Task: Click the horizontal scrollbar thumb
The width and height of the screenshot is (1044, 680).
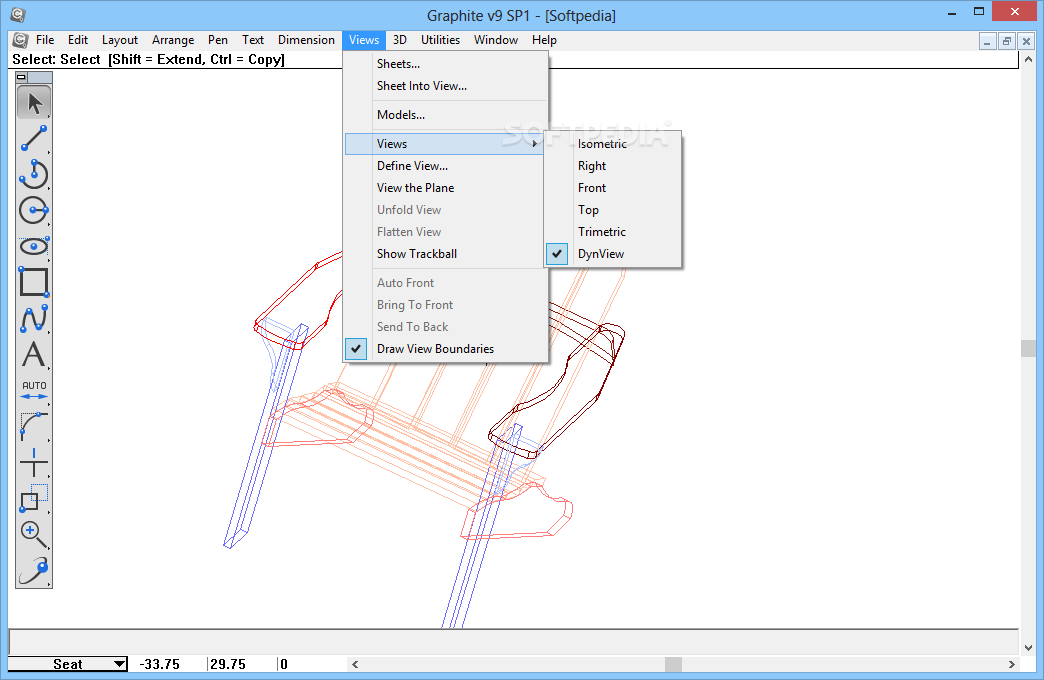Action: 673,664
